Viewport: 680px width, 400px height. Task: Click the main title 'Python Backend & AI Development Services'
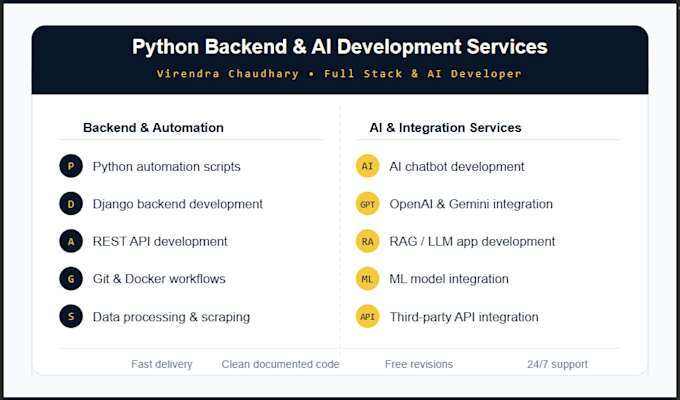click(x=340, y=47)
